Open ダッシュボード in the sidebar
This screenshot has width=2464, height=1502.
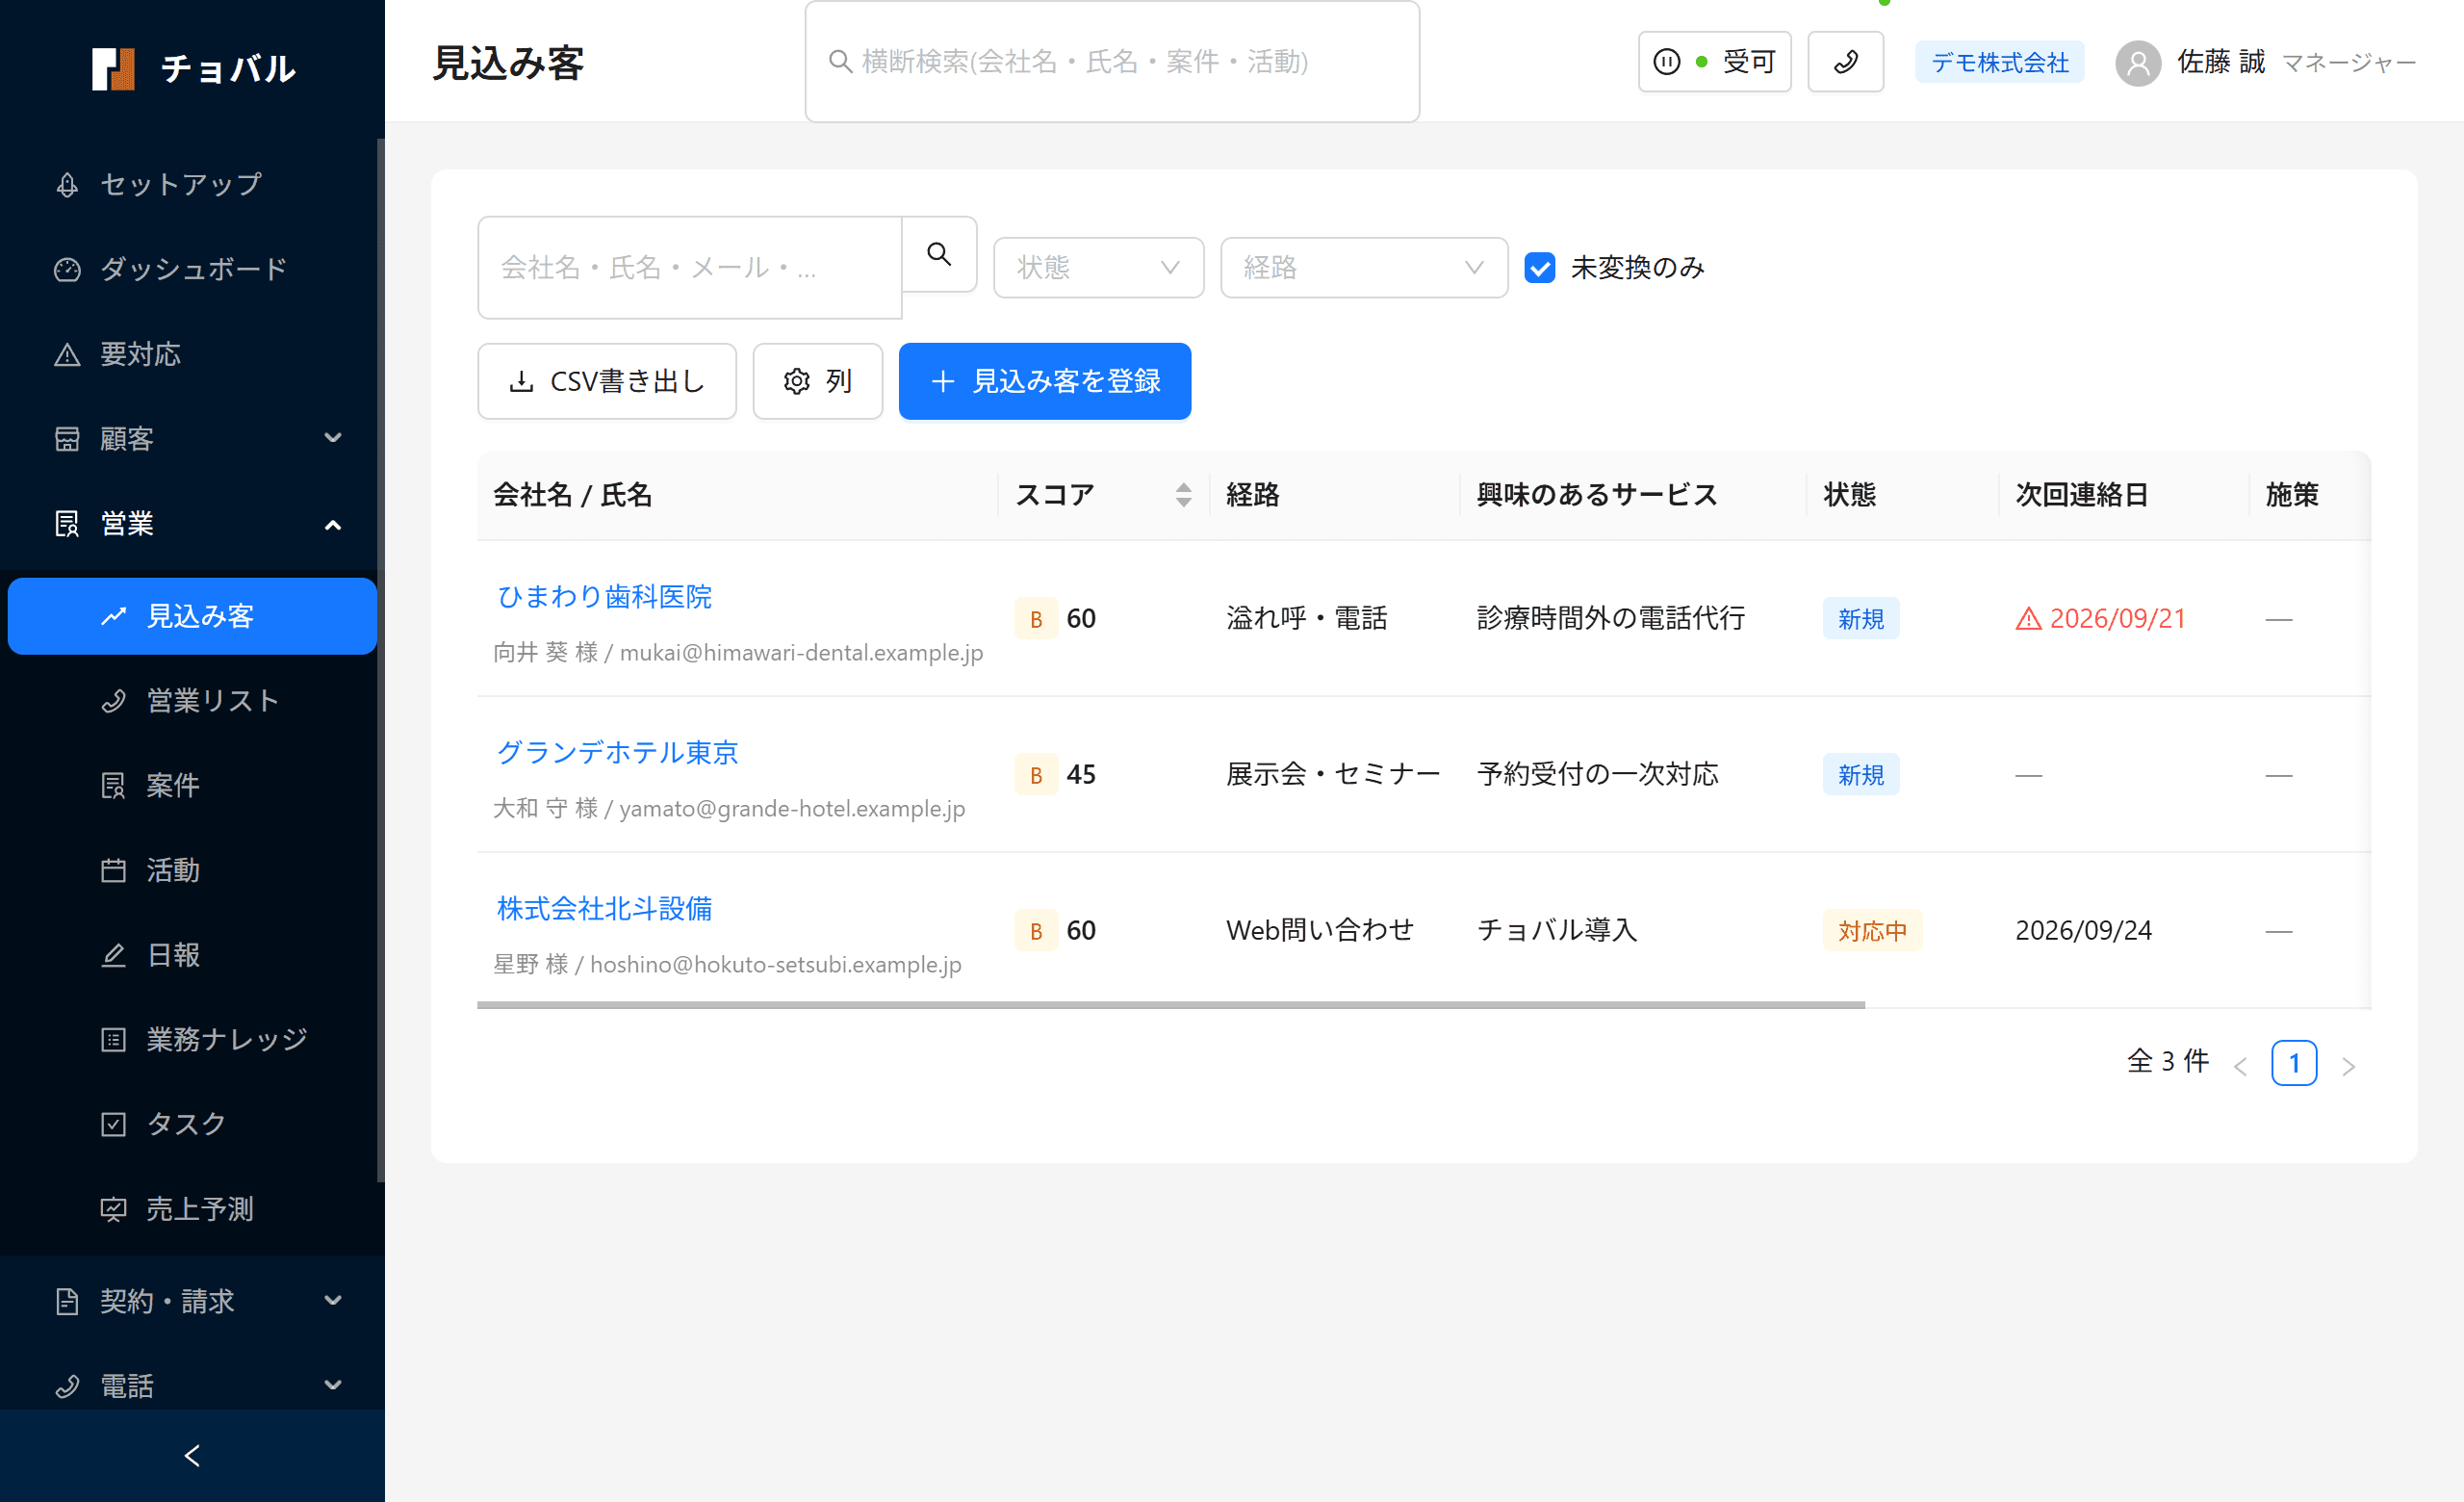[192, 269]
